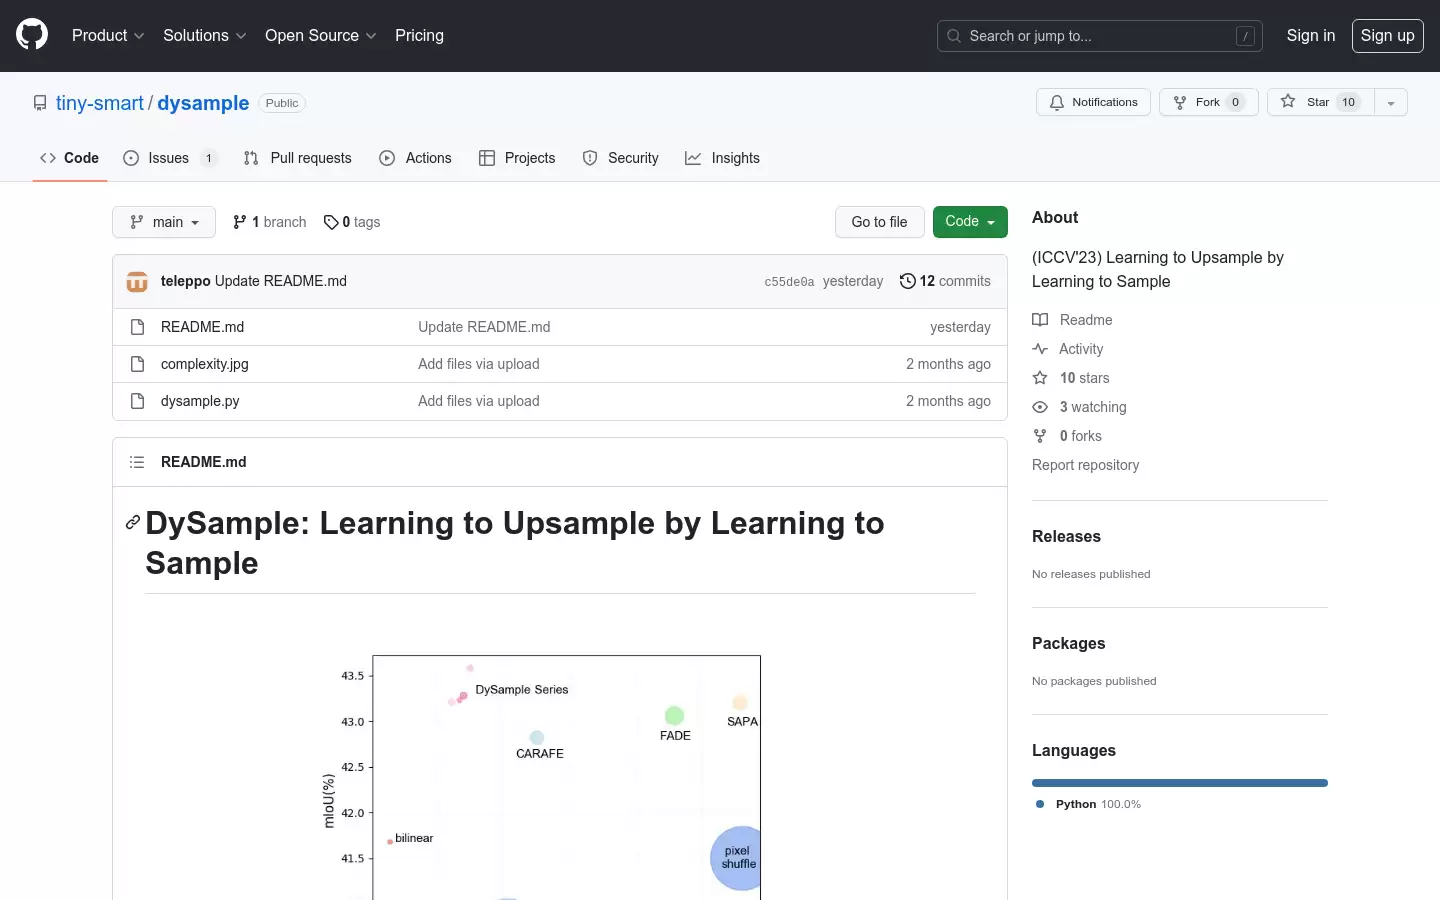Expand the main branch dropdown

(164, 222)
